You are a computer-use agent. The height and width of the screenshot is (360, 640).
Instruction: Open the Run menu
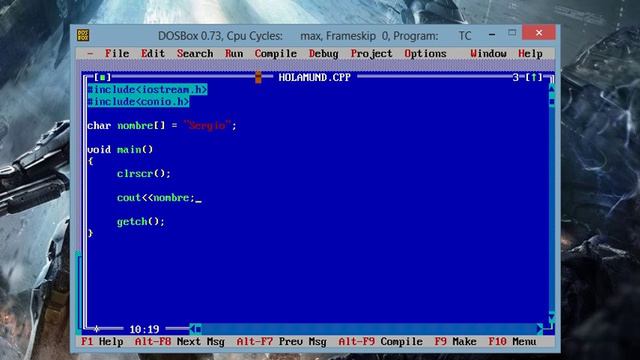coord(234,53)
